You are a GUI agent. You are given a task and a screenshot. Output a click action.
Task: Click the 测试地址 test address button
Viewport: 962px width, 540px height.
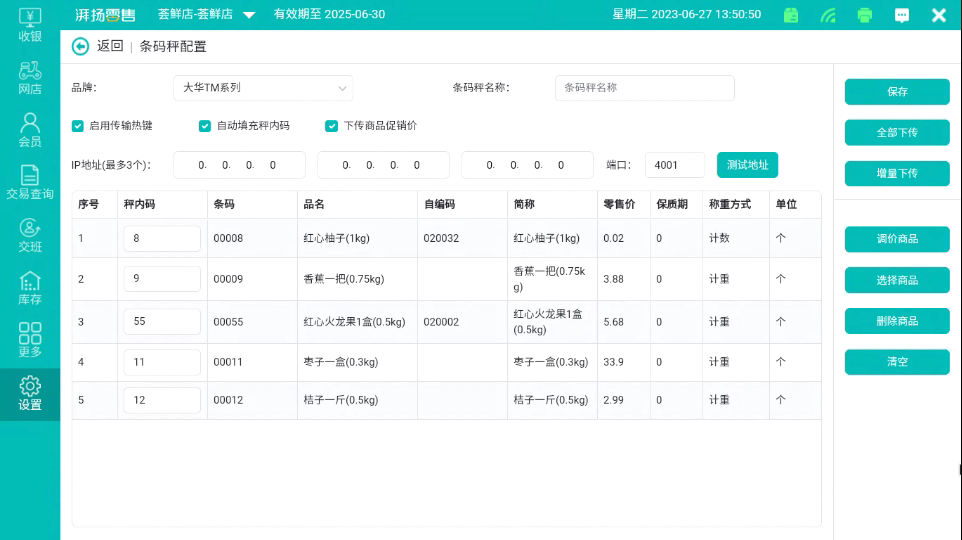(747, 165)
